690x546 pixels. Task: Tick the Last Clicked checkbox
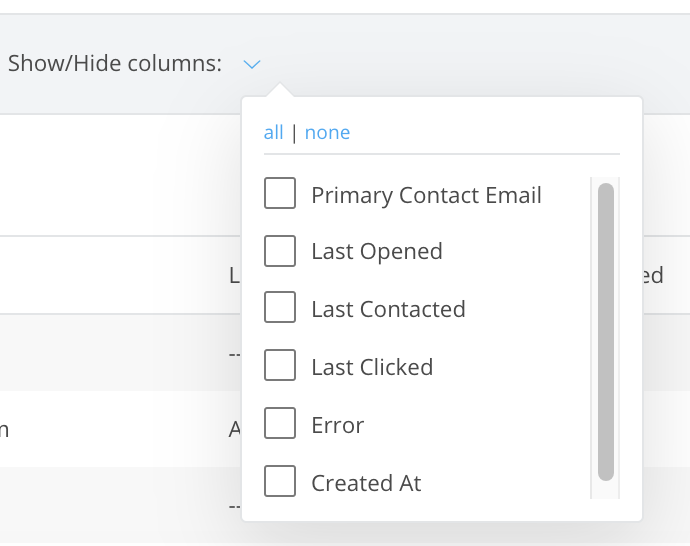click(280, 366)
